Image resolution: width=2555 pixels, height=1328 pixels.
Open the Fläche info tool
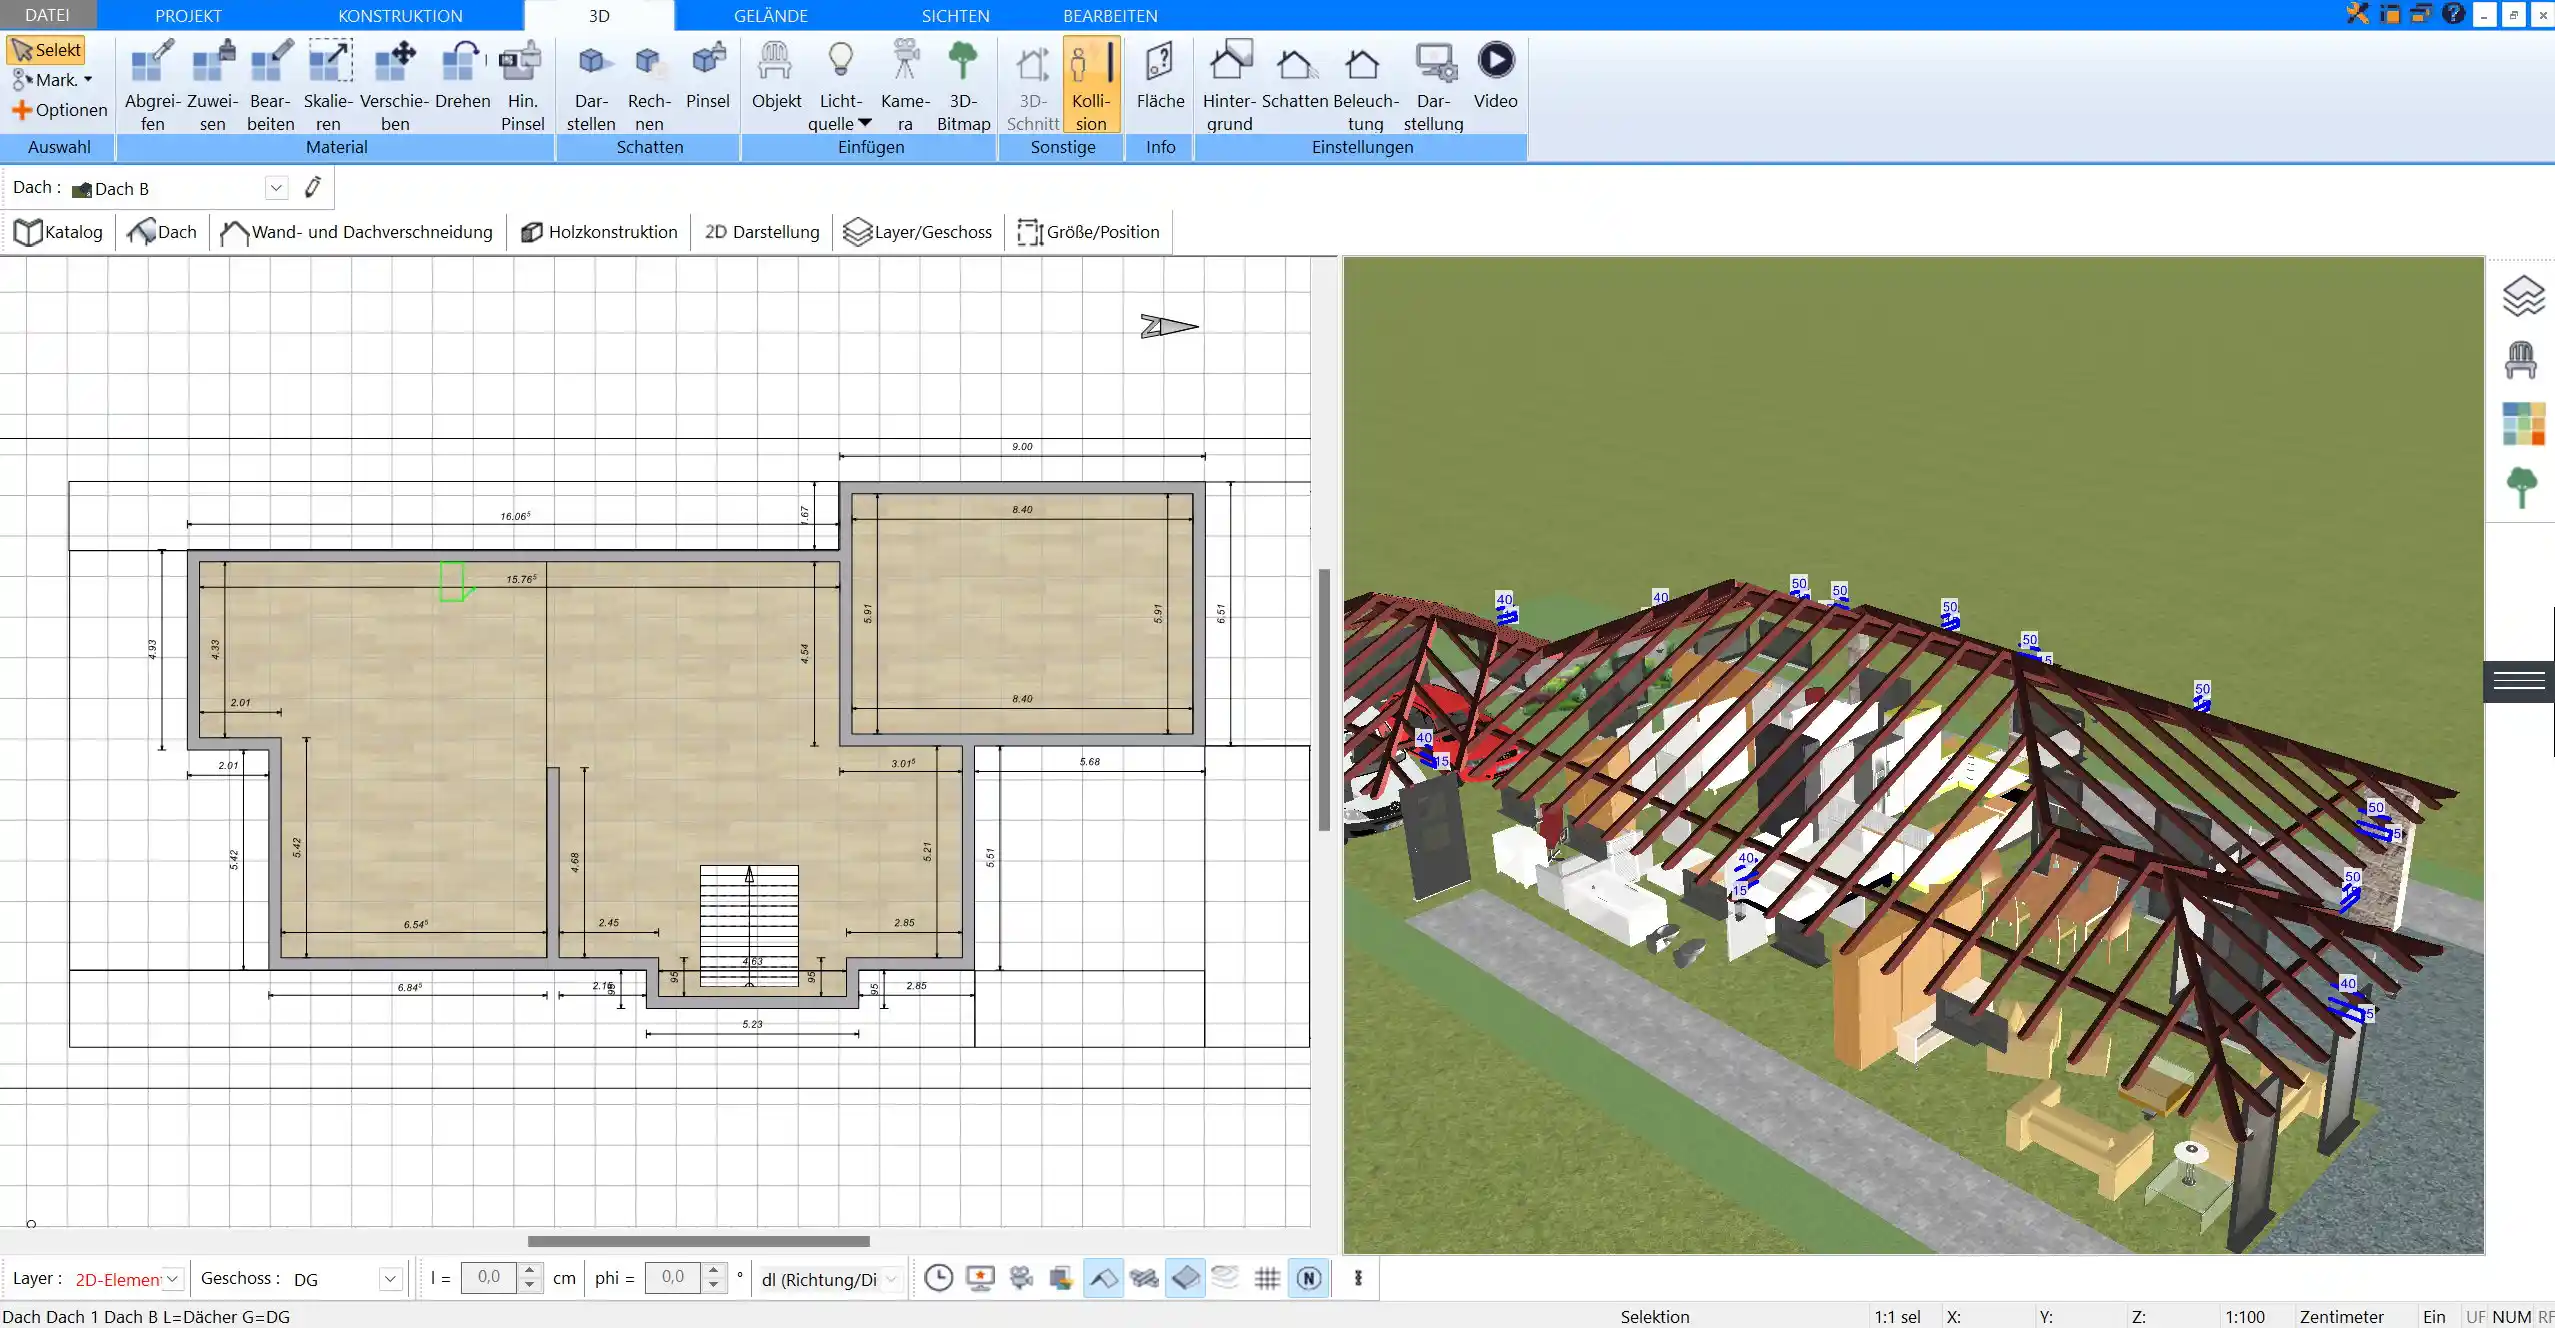tap(1160, 75)
